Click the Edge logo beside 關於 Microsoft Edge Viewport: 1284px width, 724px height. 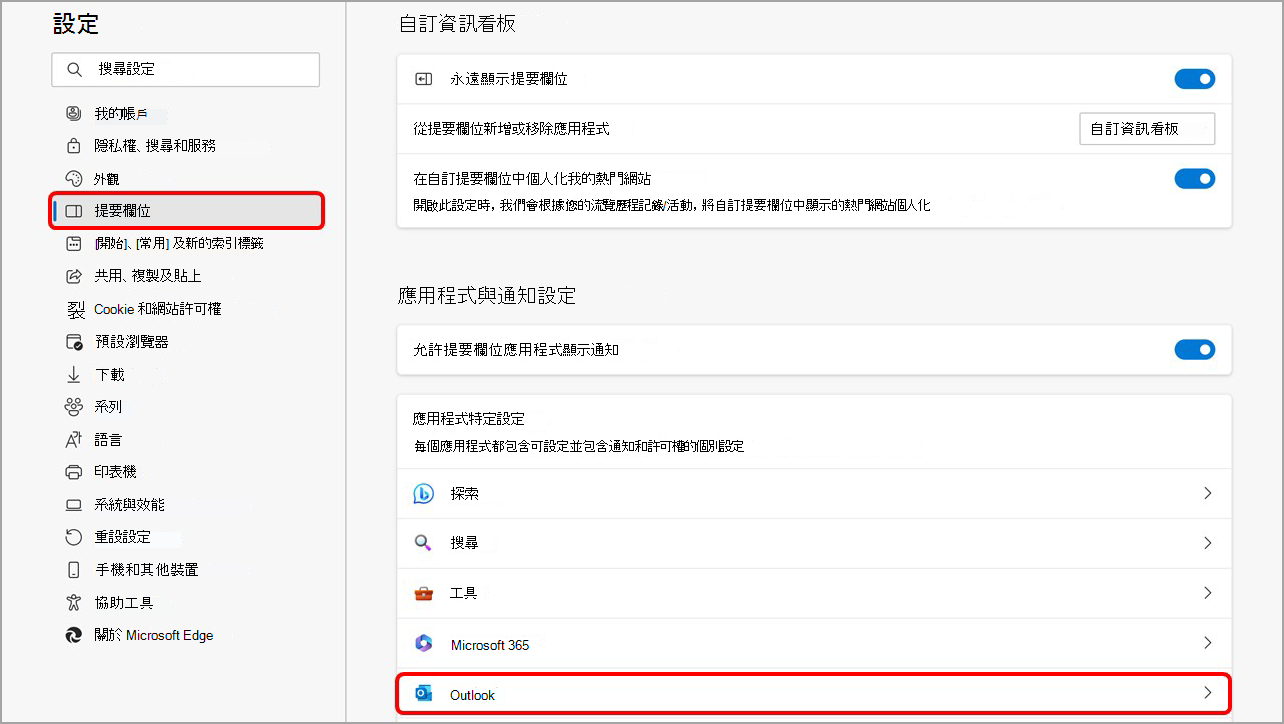click(73, 635)
